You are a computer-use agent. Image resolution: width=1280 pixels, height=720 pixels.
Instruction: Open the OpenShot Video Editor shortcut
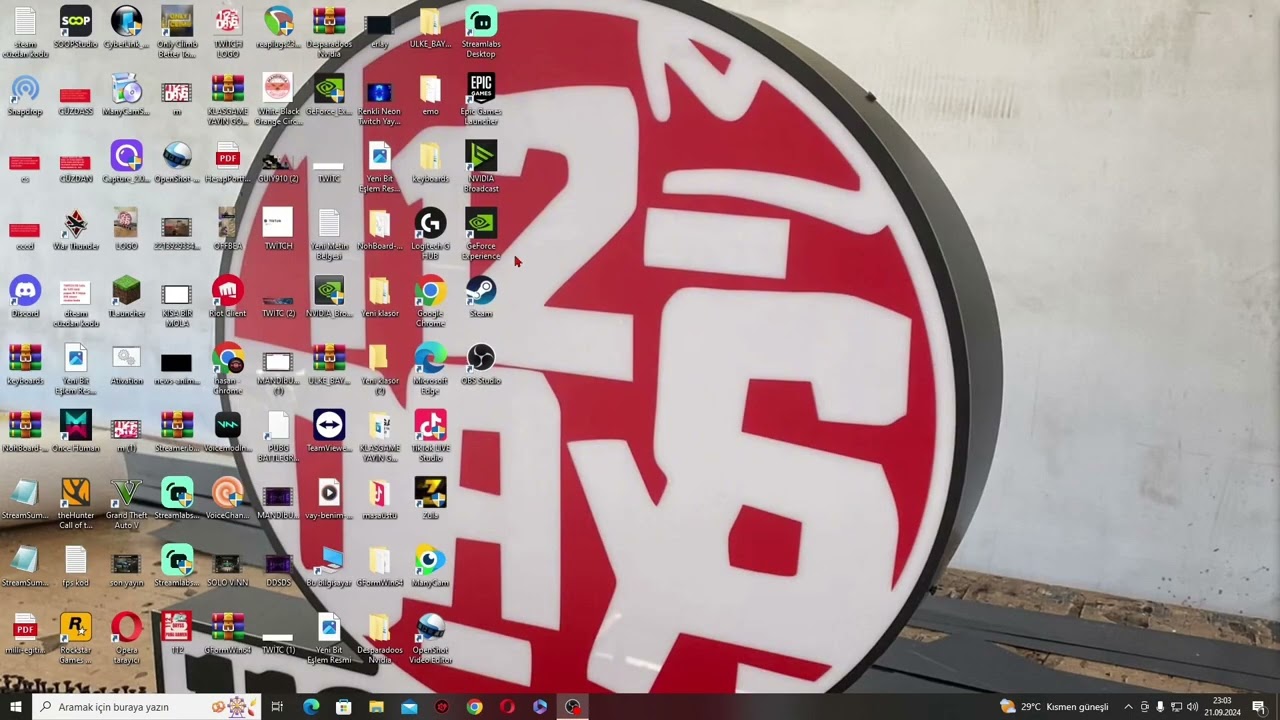[430, 638]
